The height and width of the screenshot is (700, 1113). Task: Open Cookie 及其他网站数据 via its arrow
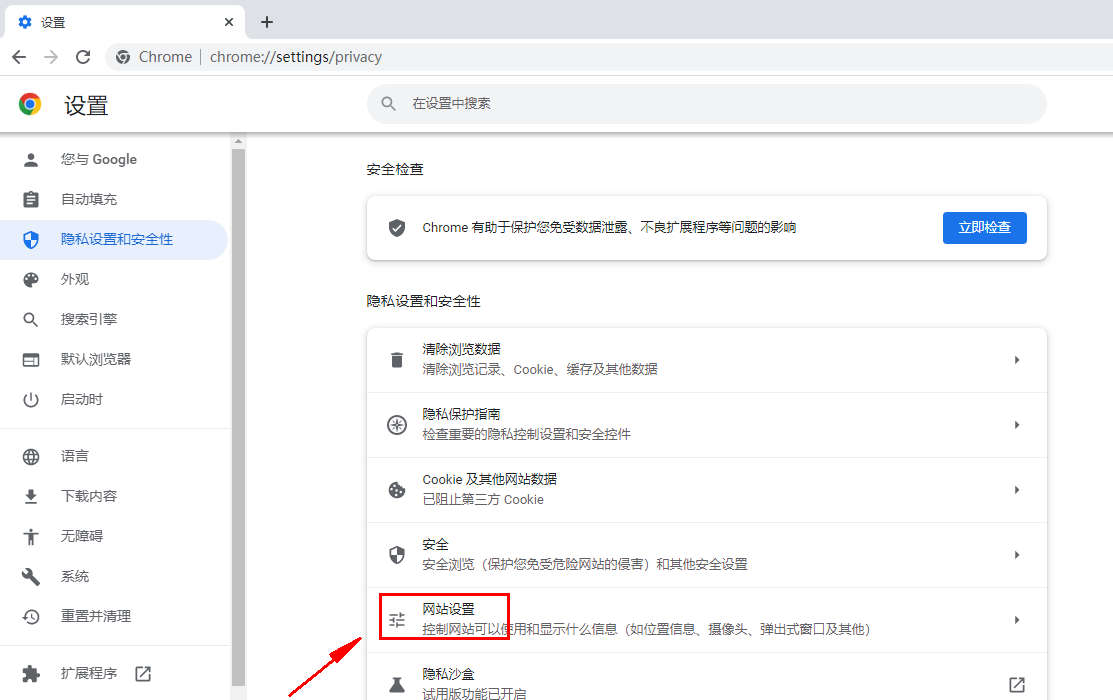click(x=1017, y=489)
